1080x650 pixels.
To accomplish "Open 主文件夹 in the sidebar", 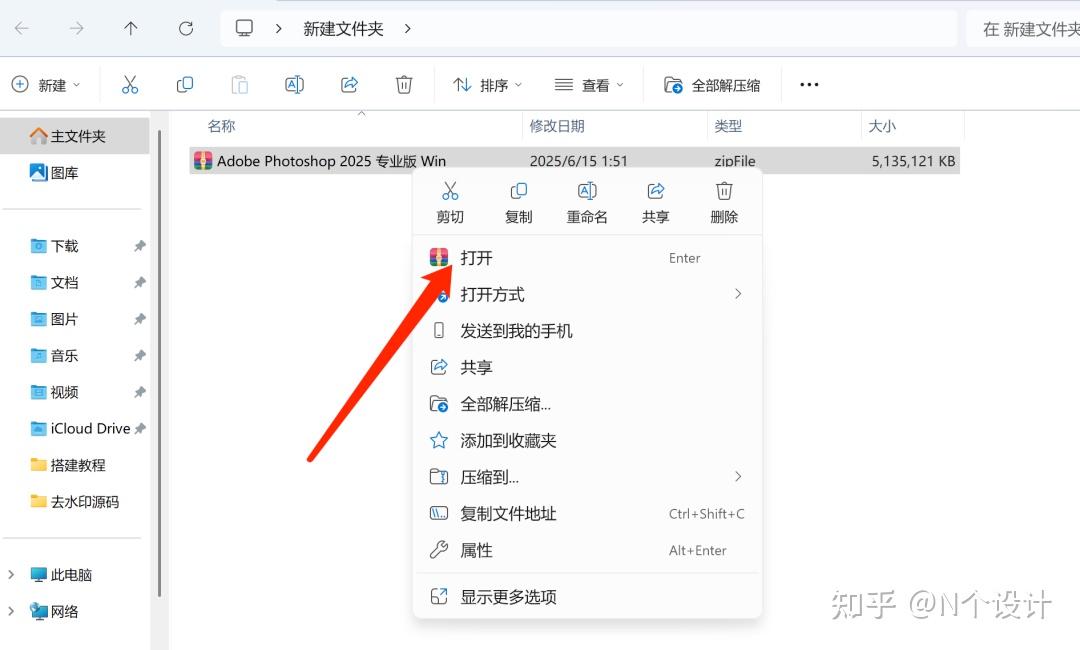I will coord(74,136).
